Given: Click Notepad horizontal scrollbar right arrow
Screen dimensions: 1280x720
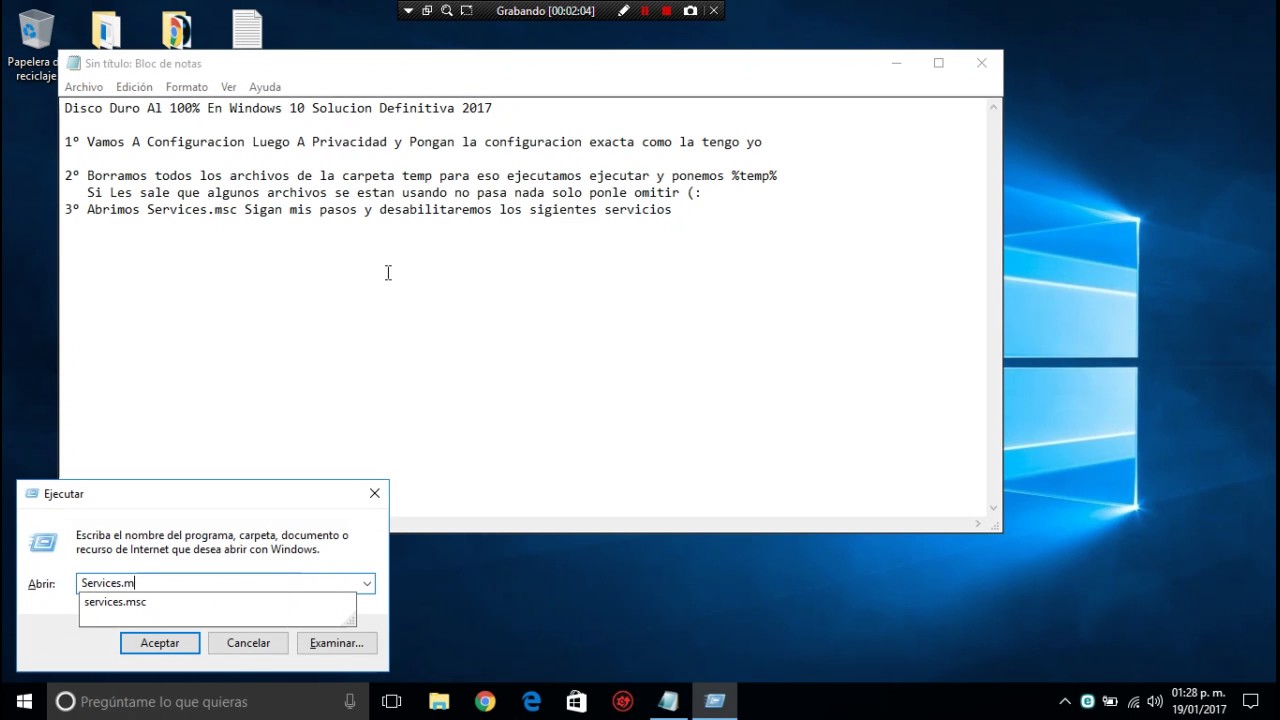Looking at the screenshot, I should (978, 523).
